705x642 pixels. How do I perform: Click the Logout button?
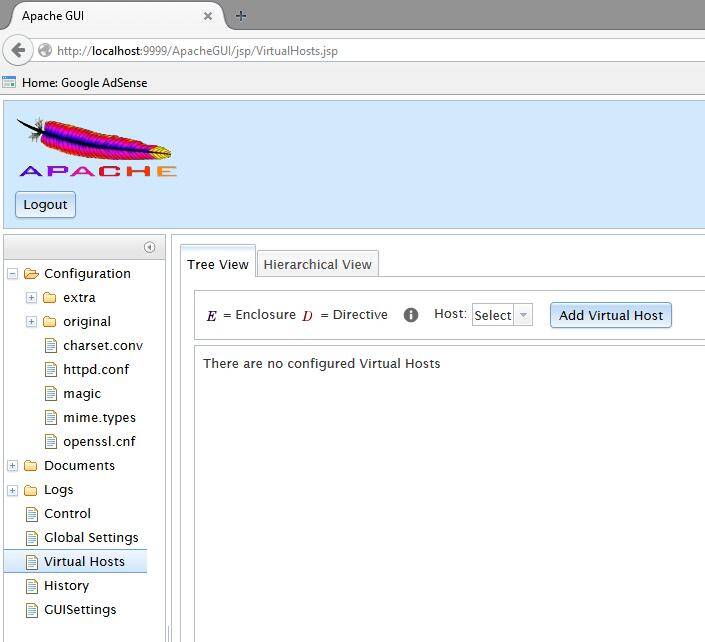(x=45, y=205)
